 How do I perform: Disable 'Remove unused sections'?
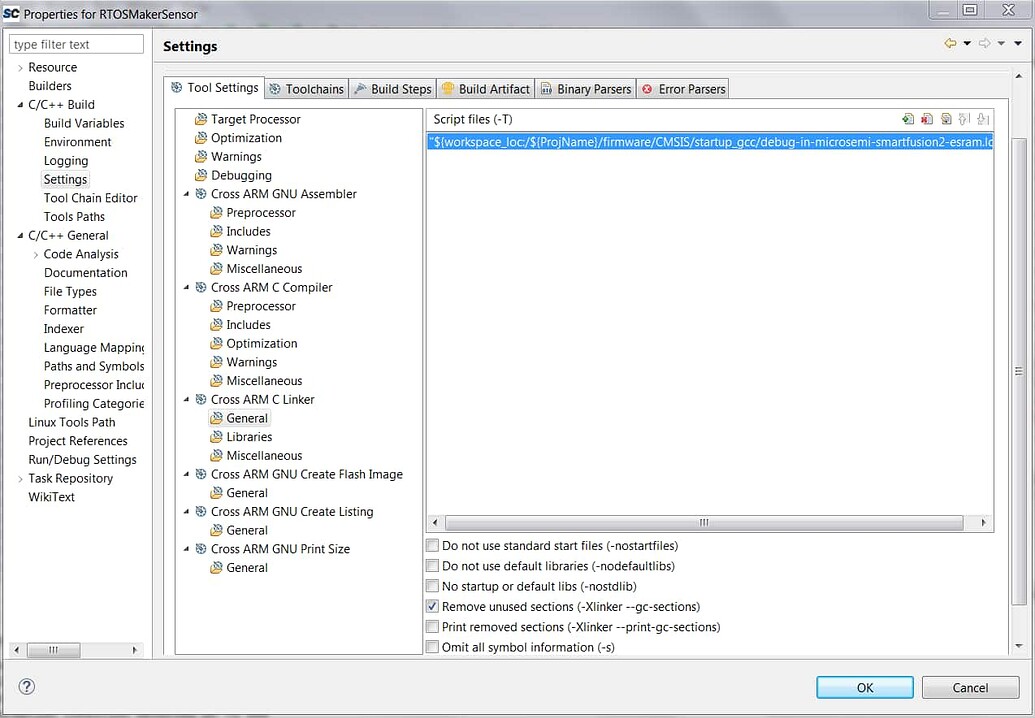[x=432, y=606]
